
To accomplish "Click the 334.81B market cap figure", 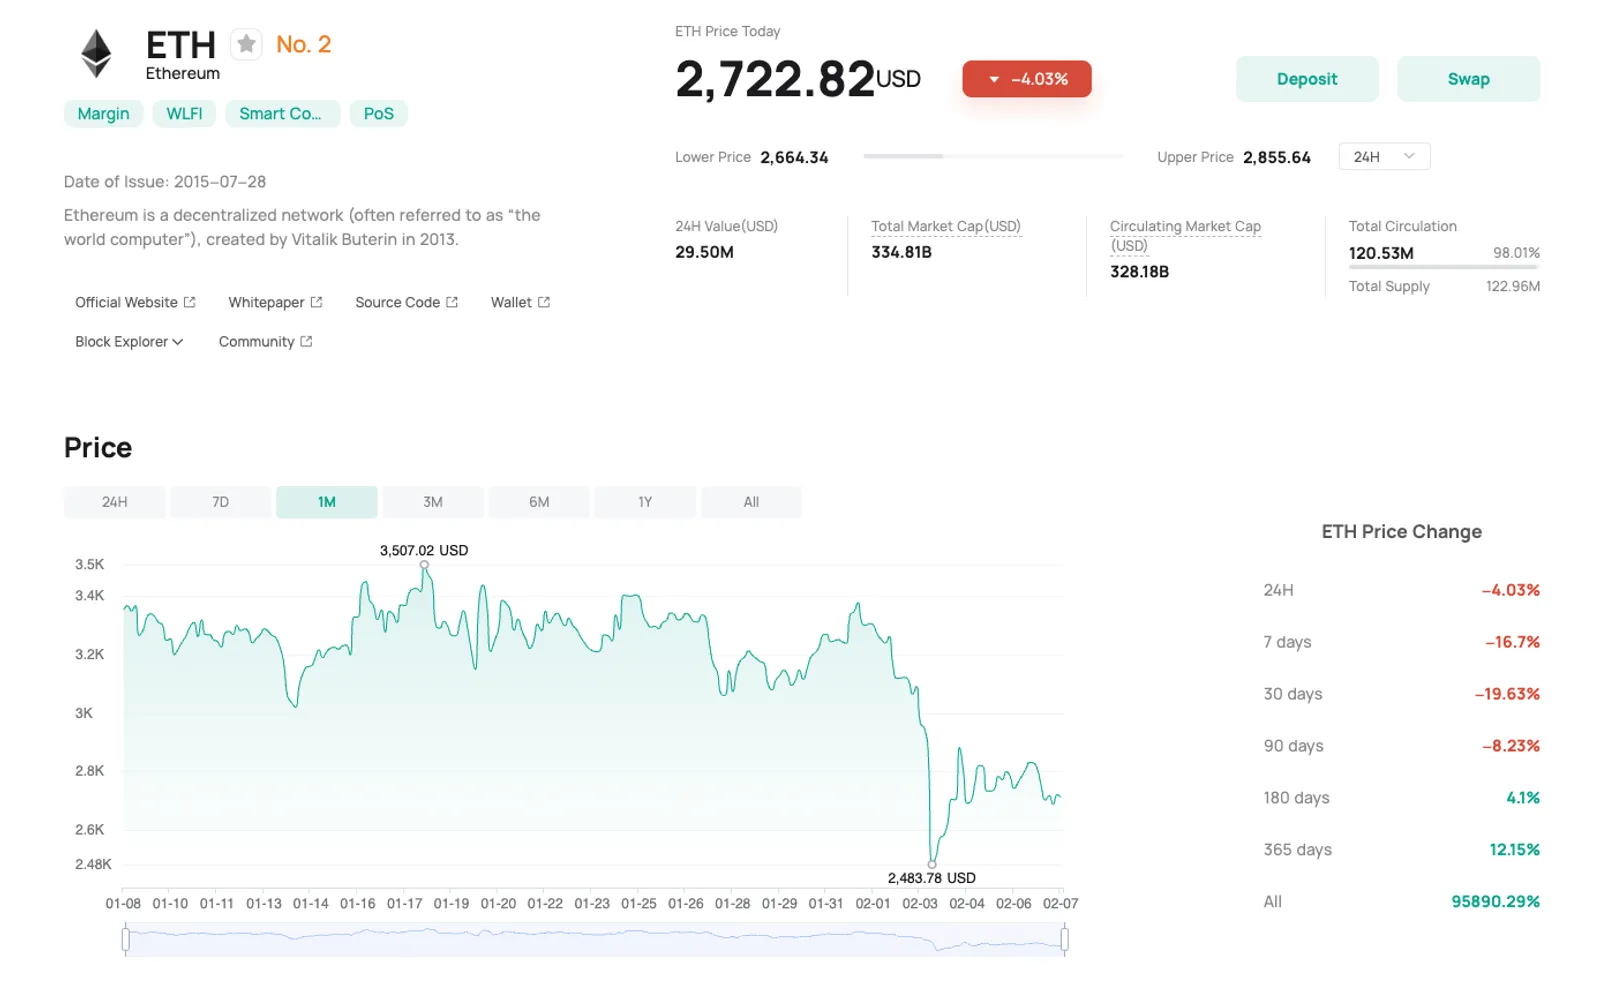I will click(901, 252).
